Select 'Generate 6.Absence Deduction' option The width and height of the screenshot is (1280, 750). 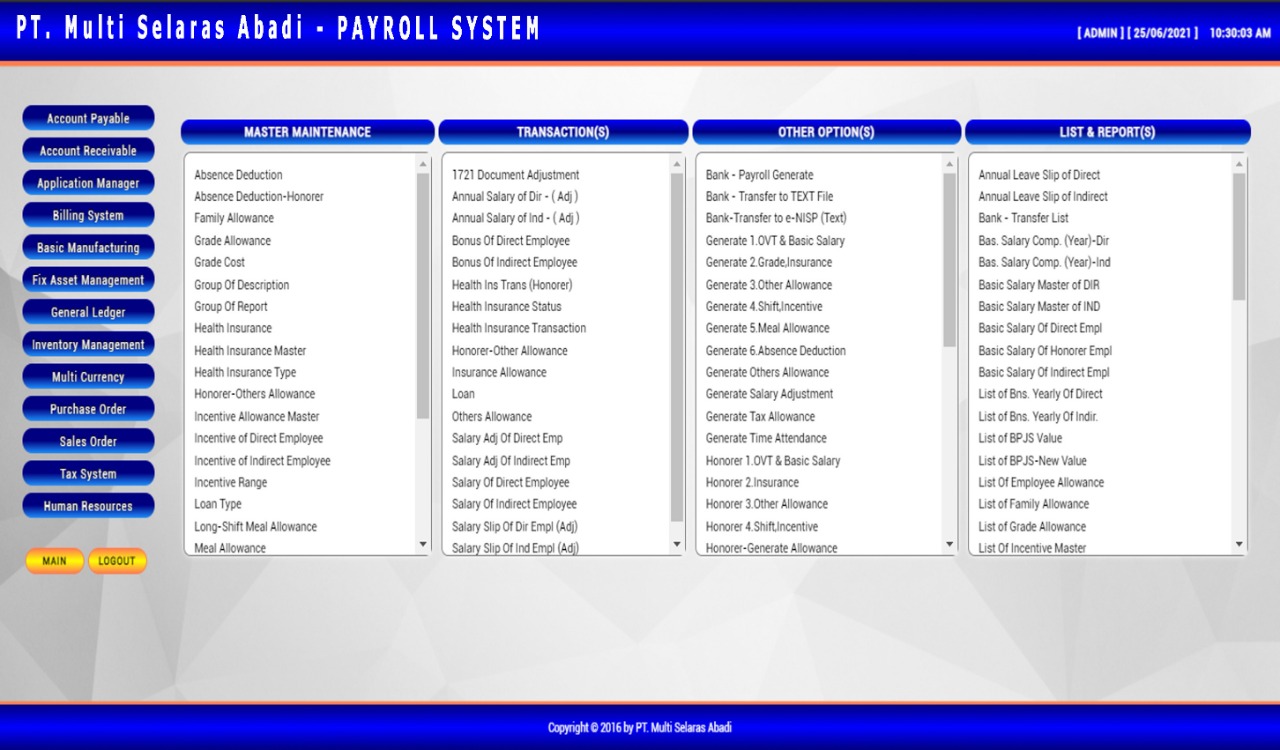point(776,351)
